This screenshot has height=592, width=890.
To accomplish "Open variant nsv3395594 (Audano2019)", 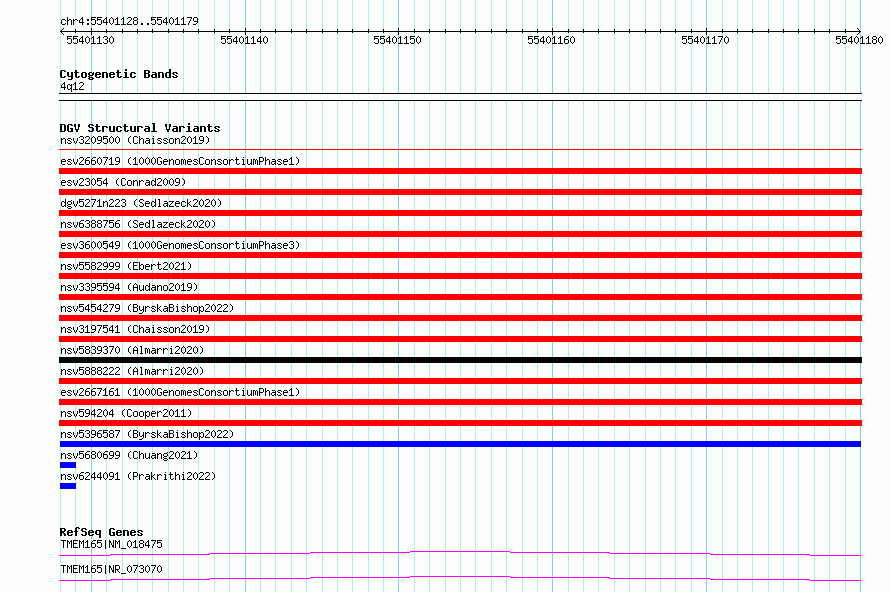I will click(129, 287).
